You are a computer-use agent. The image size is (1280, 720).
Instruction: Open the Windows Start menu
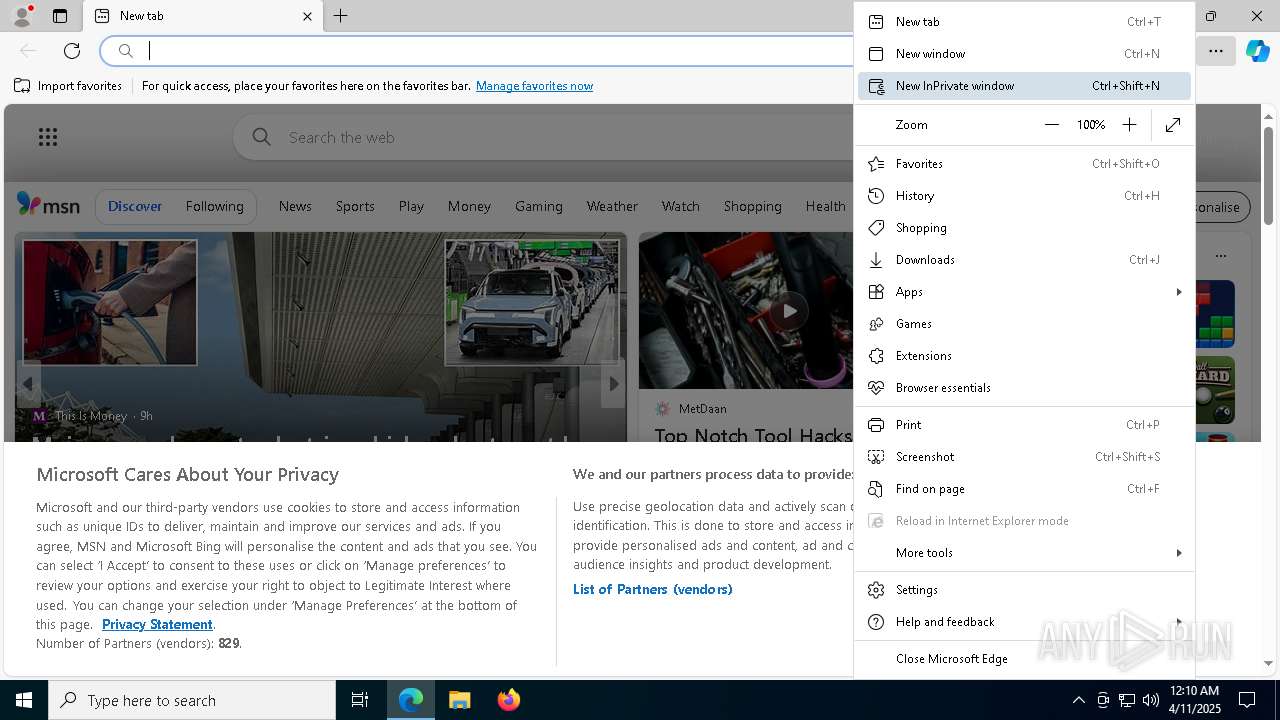click(x=24, y=700)
